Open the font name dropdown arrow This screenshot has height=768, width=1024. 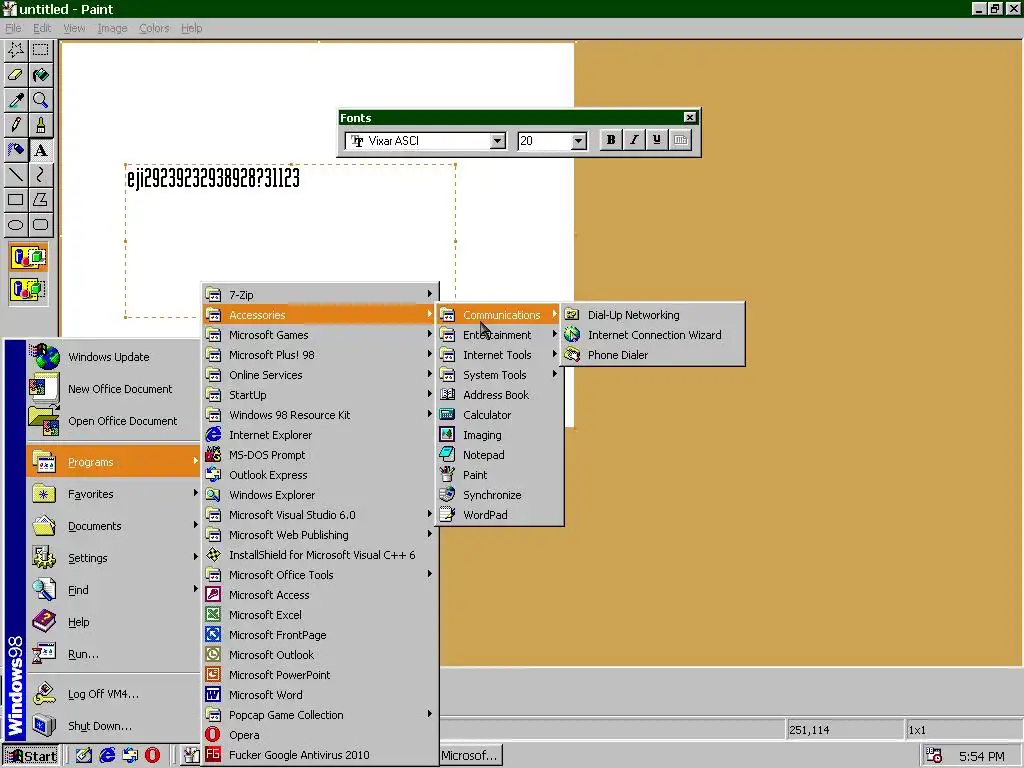(x=498, y=140)
